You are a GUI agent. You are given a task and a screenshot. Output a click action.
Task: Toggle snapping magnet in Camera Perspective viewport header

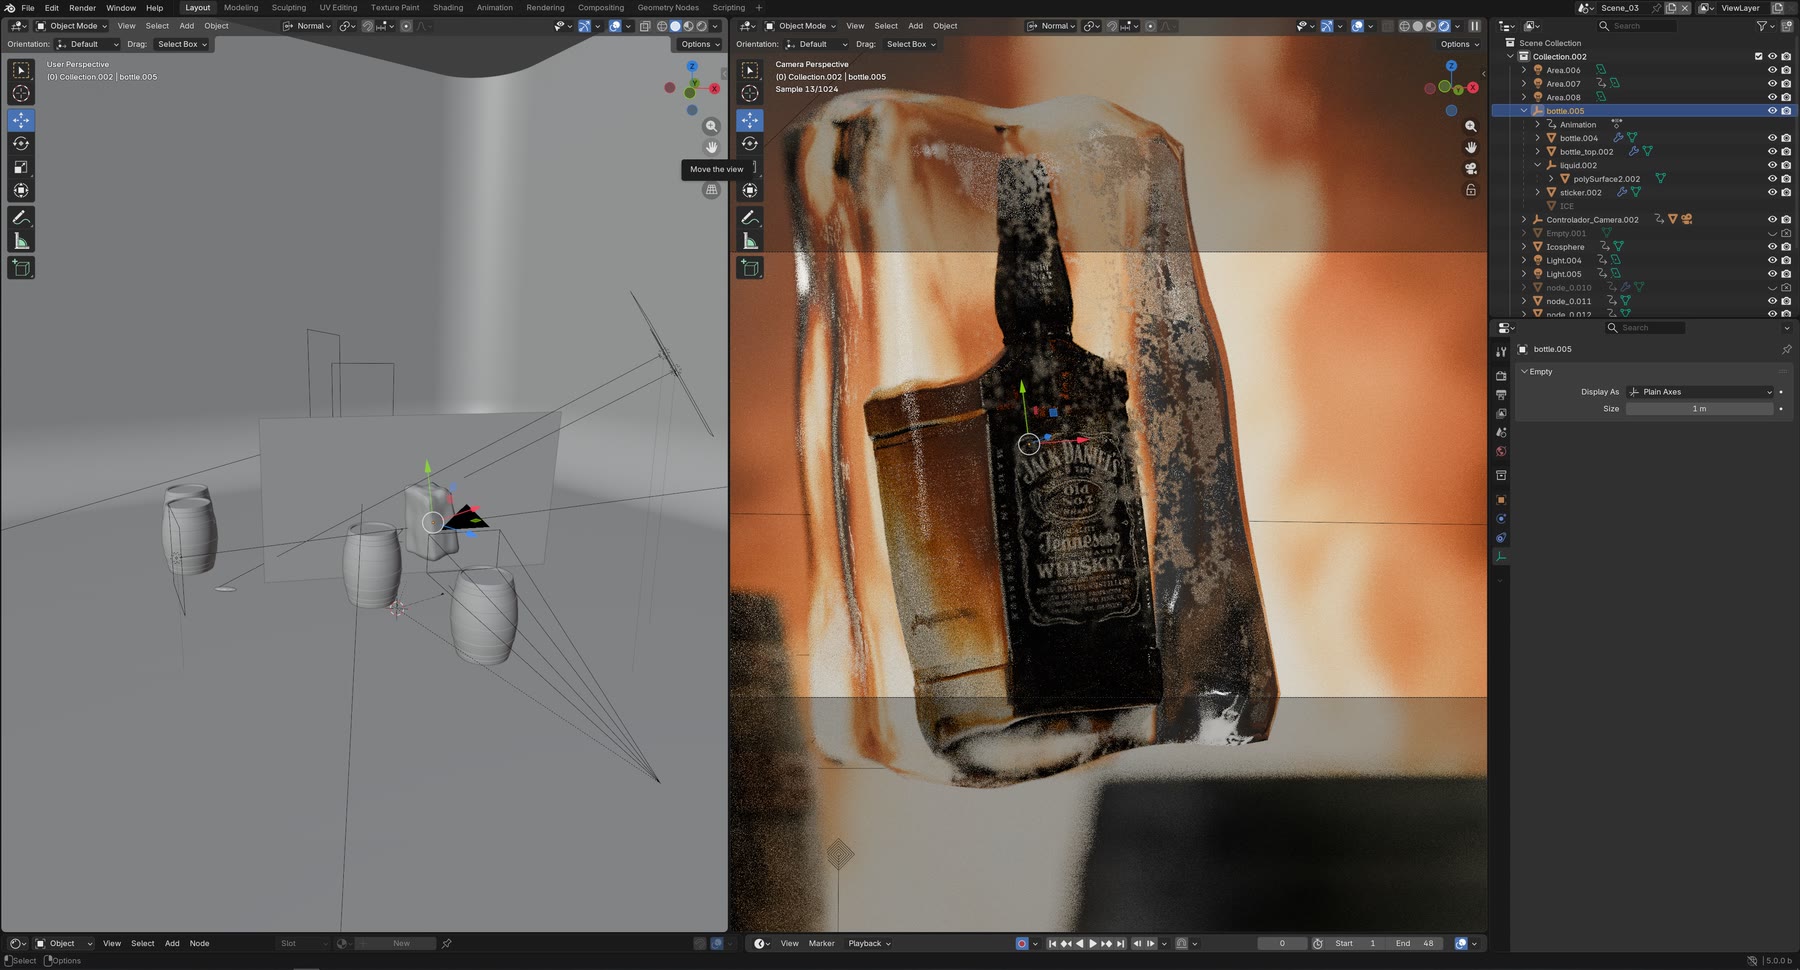click(1112, 26)
